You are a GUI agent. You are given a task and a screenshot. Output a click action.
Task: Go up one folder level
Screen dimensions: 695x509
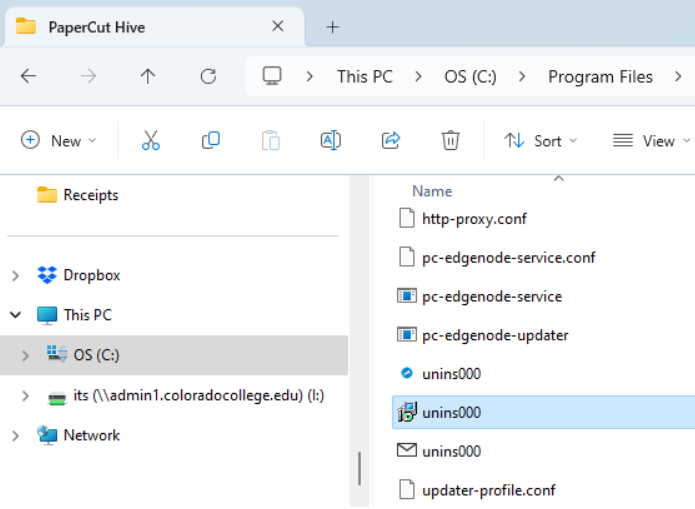(148, 76)
